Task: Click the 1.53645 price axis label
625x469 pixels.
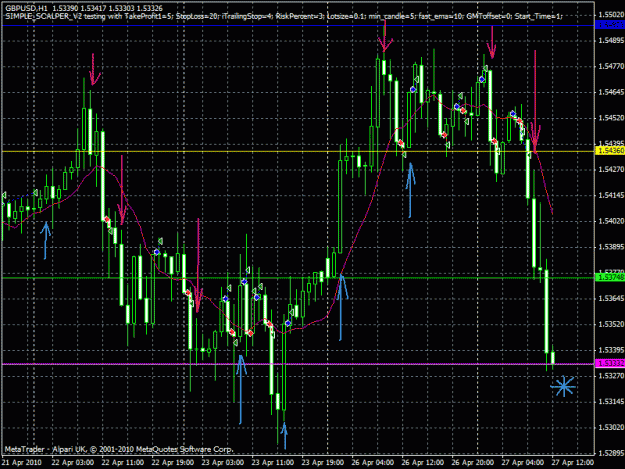Action: [x=611, y=298]
